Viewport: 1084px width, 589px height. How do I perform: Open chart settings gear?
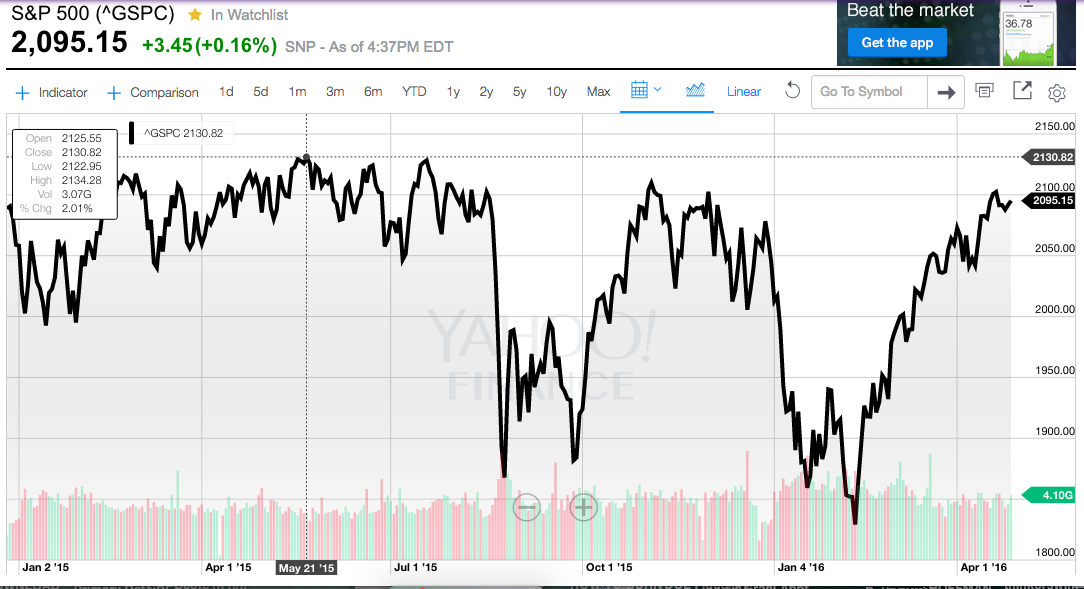(1056, 92)
